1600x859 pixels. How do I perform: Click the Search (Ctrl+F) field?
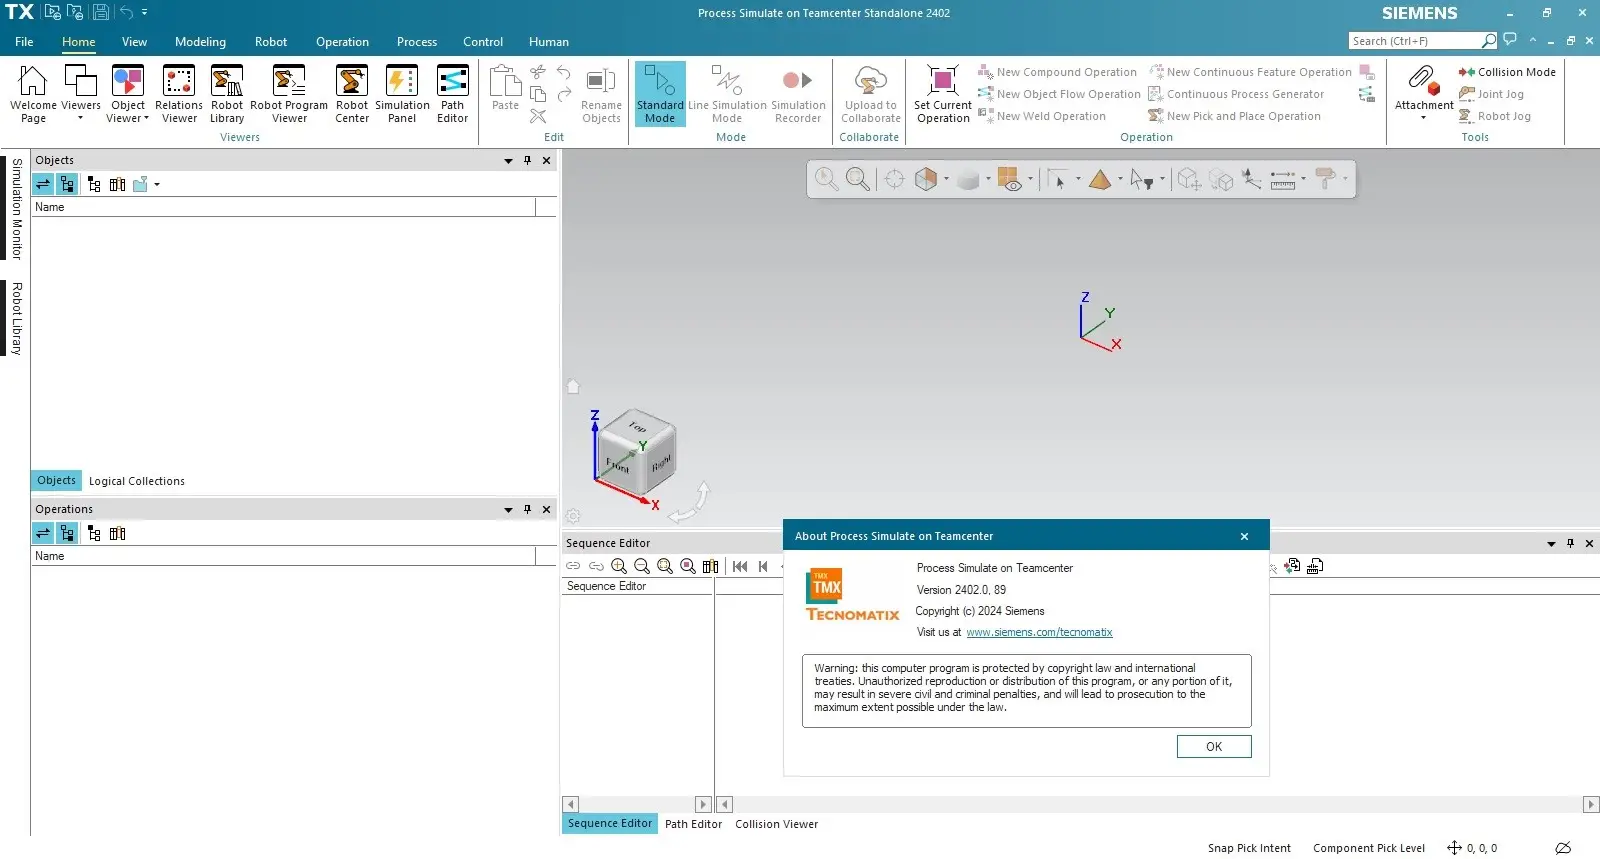click(1415, 41)
